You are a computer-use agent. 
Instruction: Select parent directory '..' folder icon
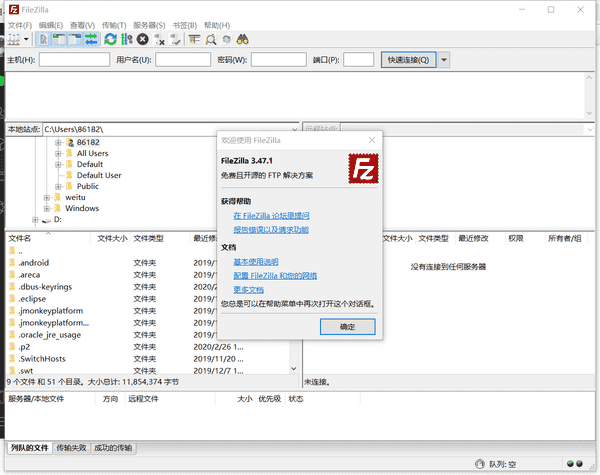(x=12, y=251)
